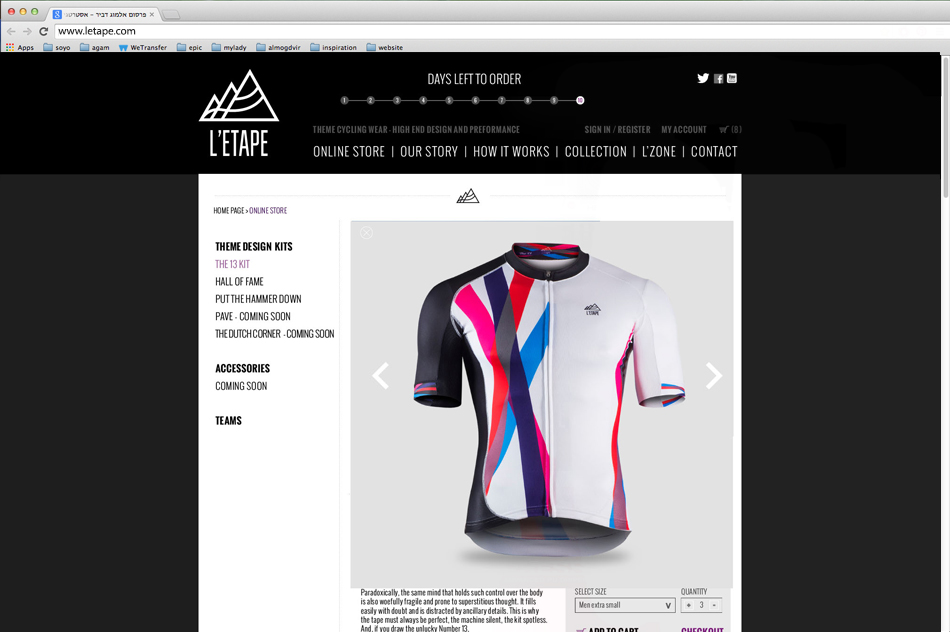Click the L'ETAPE mountain logo
The image size is (950, 632).
coord(239,113)
